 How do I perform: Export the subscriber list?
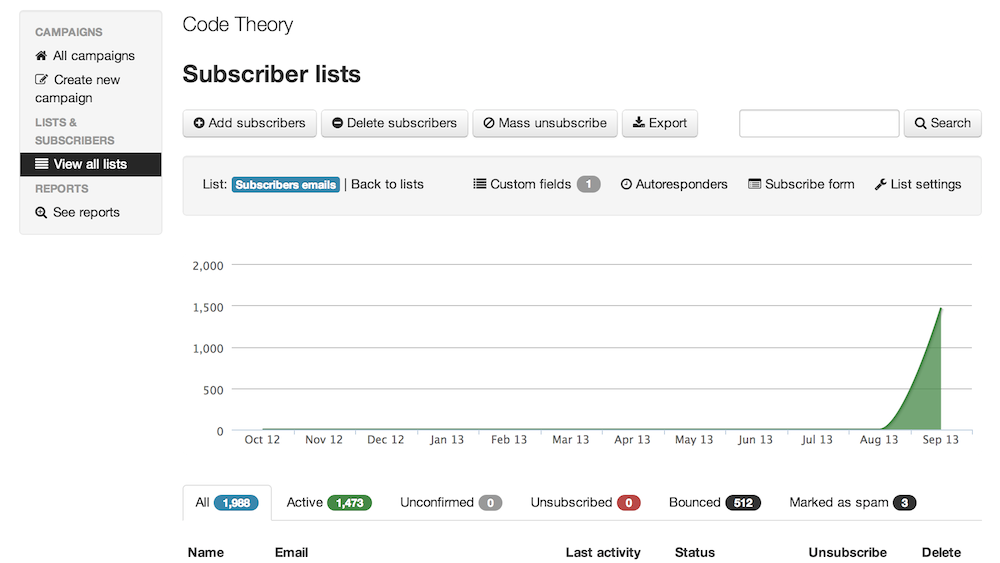point(659,123)
